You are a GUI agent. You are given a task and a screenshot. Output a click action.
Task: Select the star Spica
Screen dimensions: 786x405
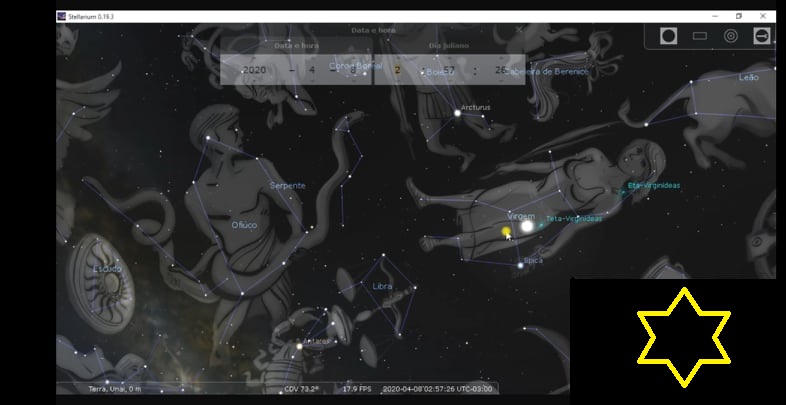click(x=520, y=265)
